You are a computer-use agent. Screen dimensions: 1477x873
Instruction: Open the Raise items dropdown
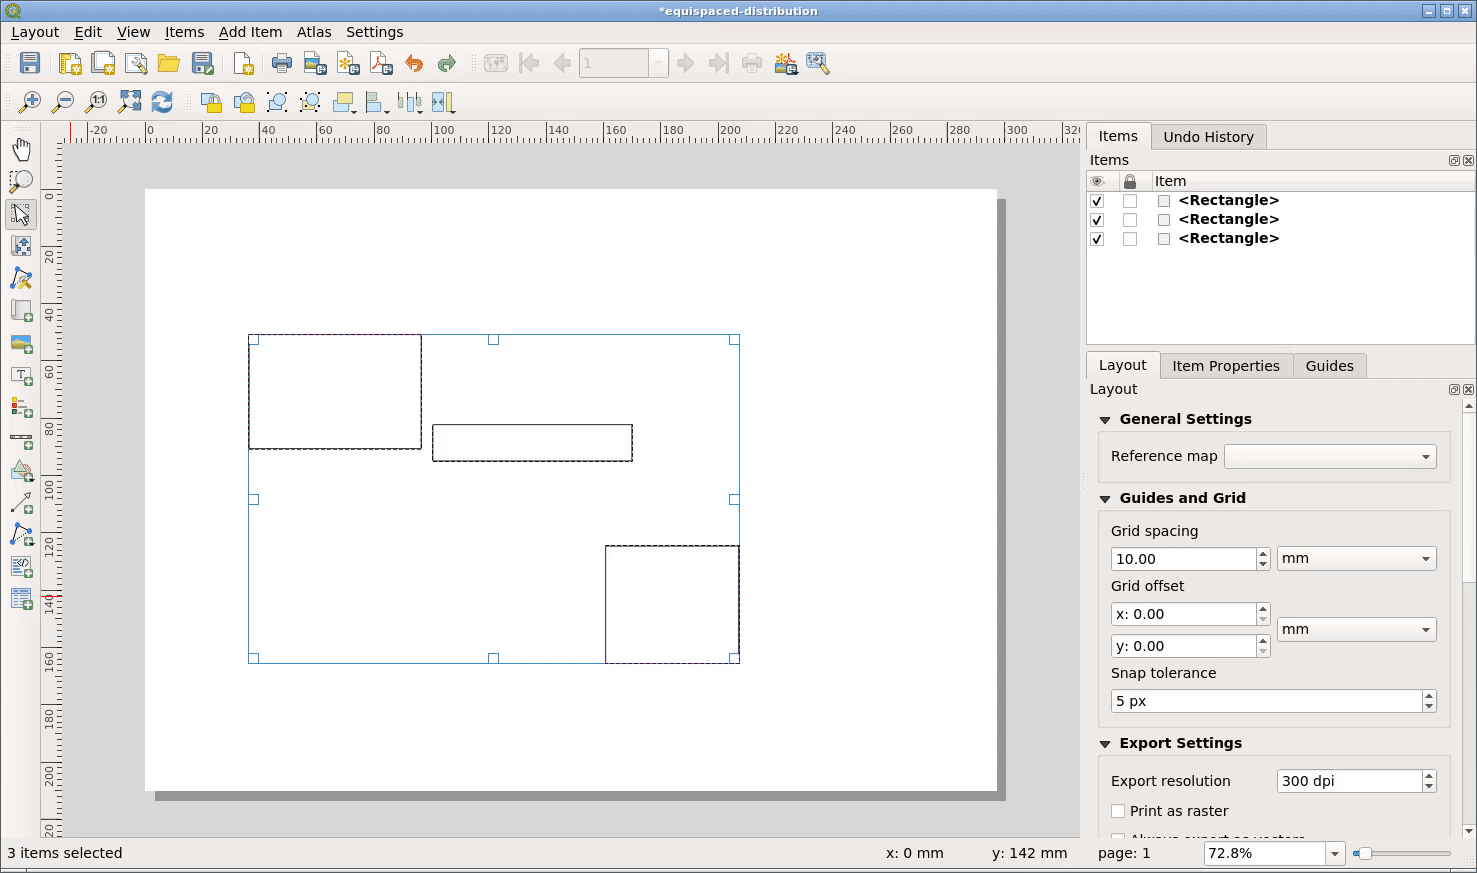[345, 101]
